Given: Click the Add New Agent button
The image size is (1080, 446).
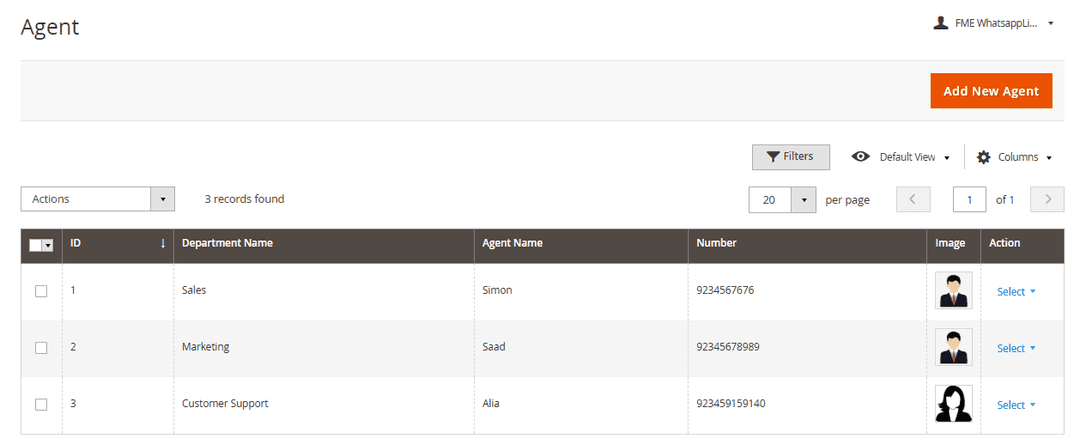Looking at the screenshot, I should 991,91.
